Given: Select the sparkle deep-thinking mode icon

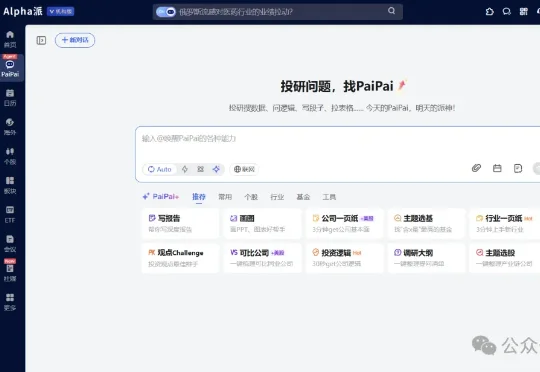Looking at the screenshot, I should click(216, 169).
